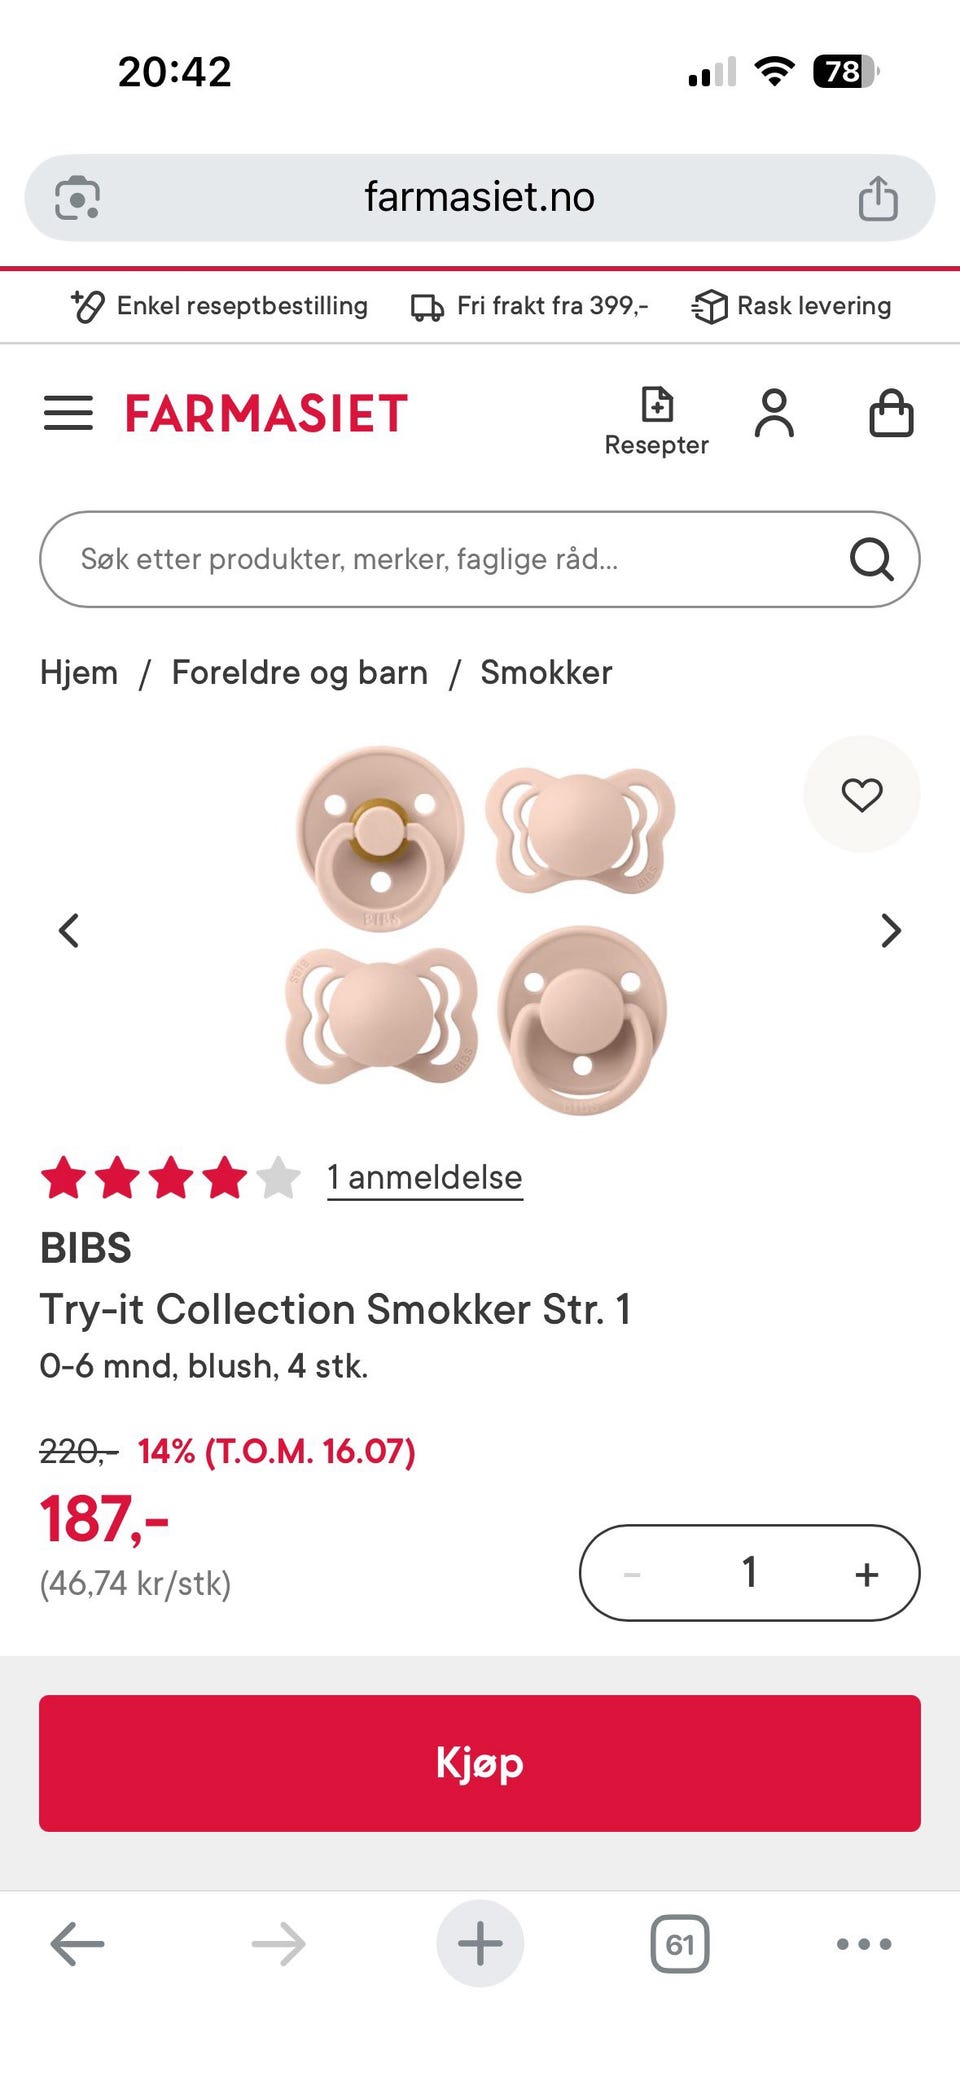The image size is (960, 2081).
Task: Open the browser three-dots more menu
Action: (x=864, y=1944)
